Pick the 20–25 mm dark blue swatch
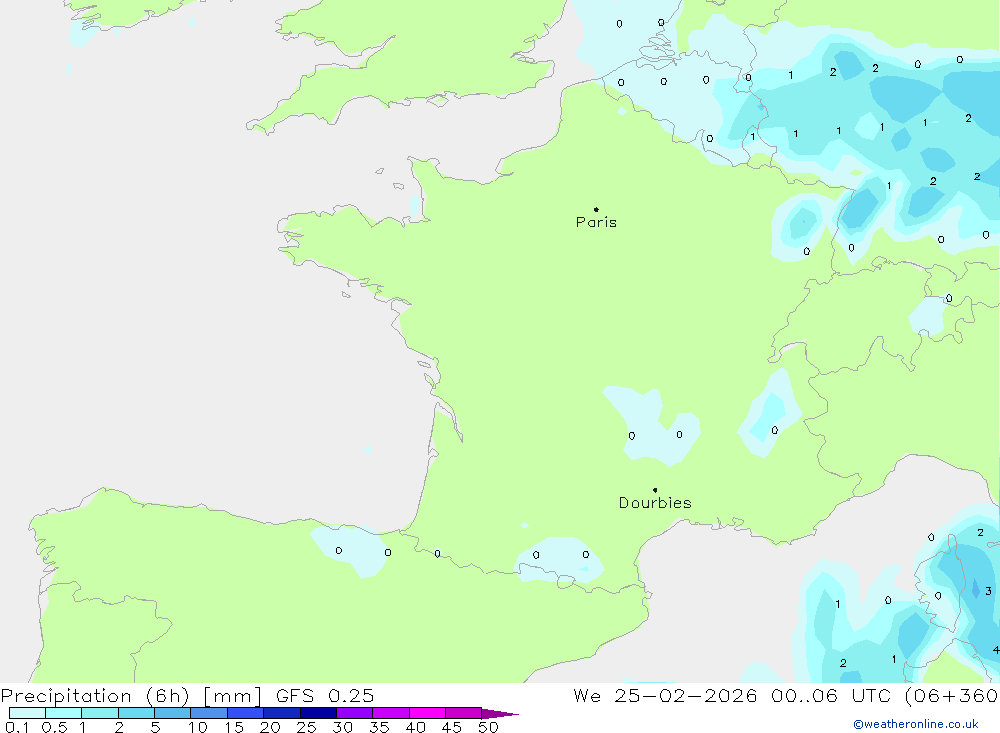This screenshot has width=1000, height=733. coord(282,713)
